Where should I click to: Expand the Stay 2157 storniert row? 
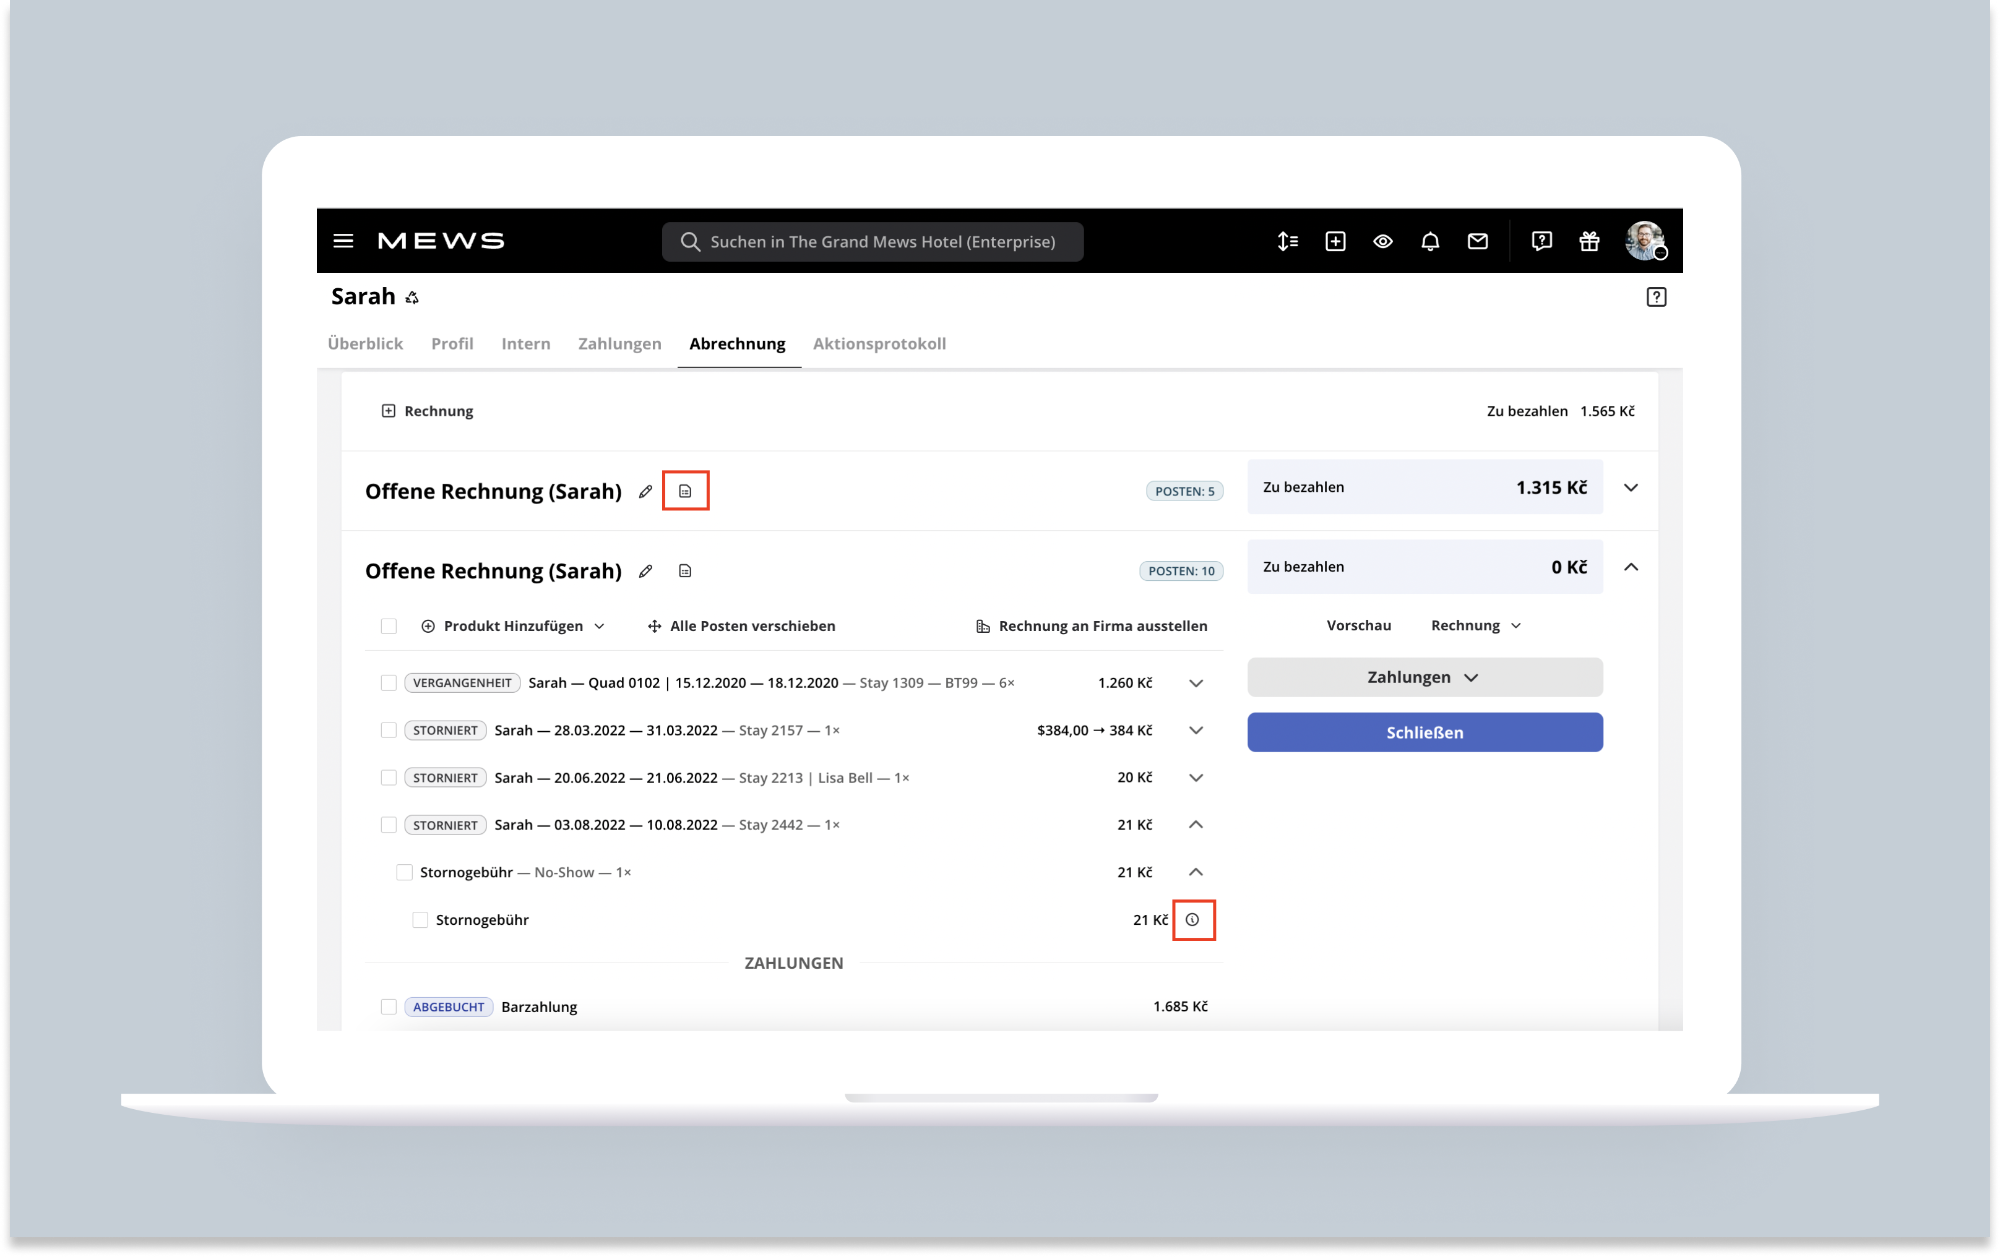point(1196,731)
